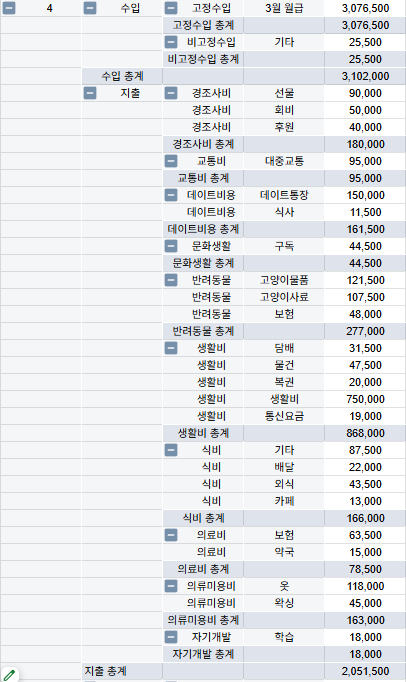Image resolution: width=406 pixels, height=682 pixels.
Task: Select the 복권 item cell
Action: click(x=284, y=382)
